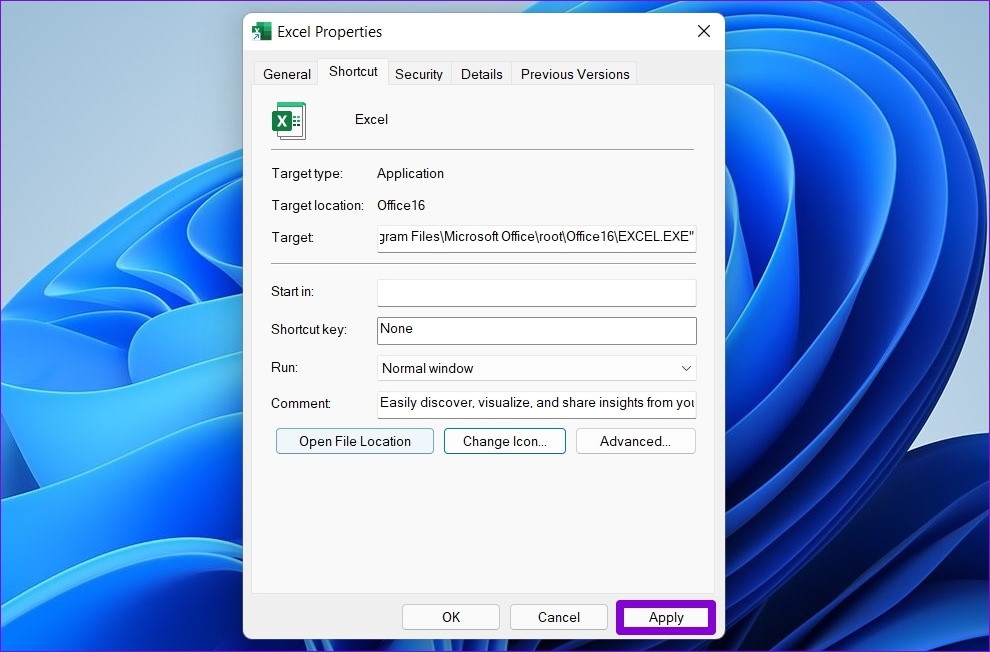Close the Excel Properties dialog

(703, 31)
